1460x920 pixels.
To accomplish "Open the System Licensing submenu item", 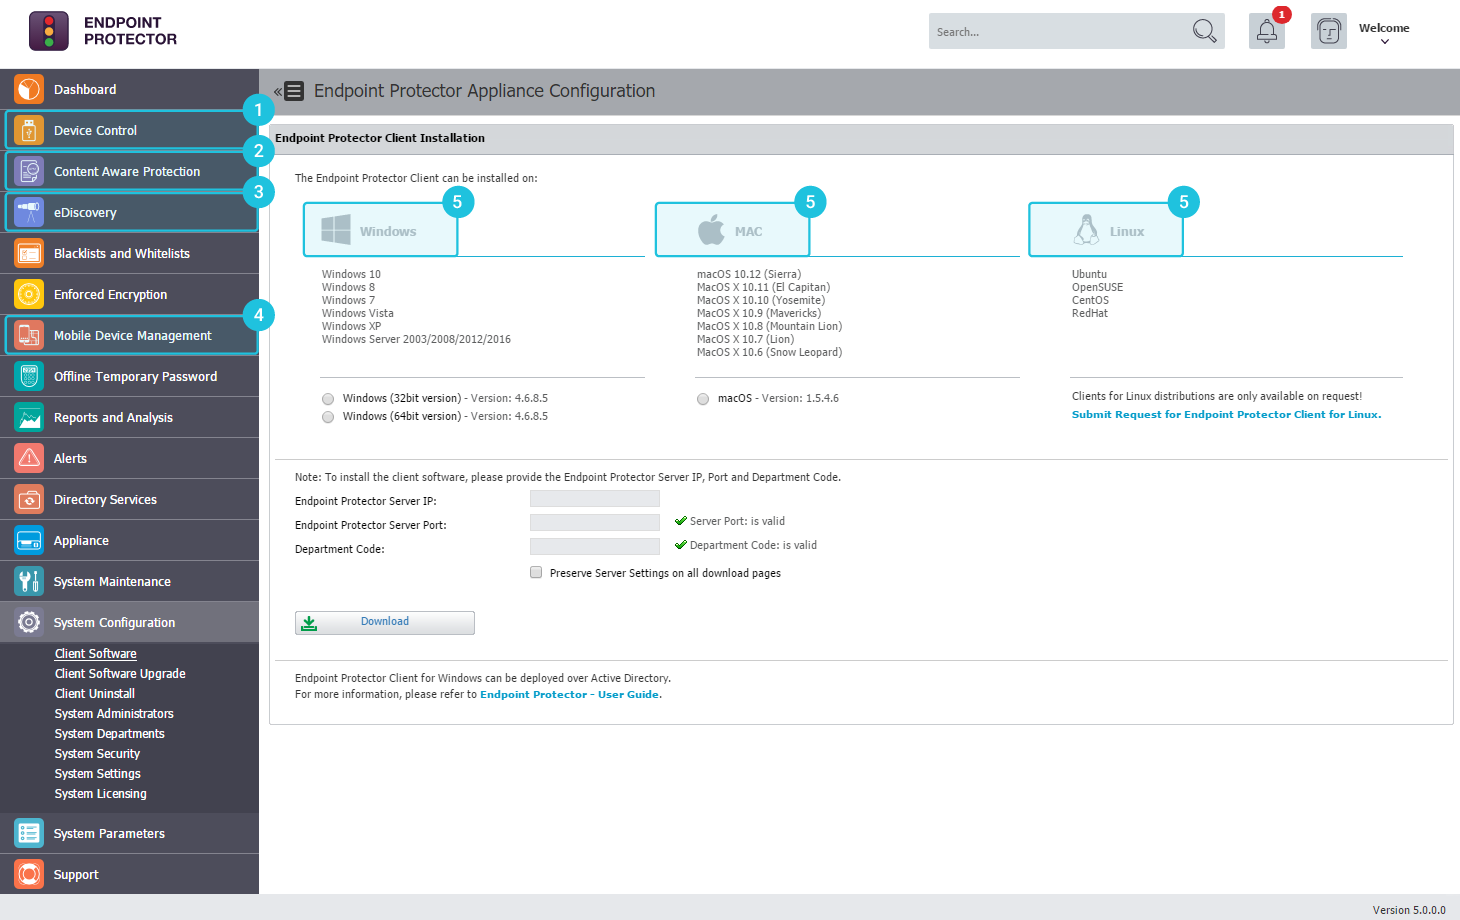I will pos(100,794).
